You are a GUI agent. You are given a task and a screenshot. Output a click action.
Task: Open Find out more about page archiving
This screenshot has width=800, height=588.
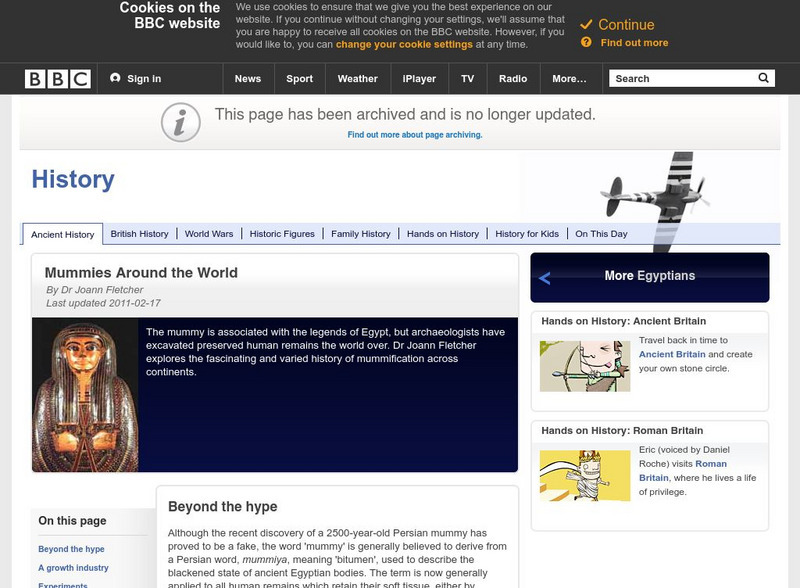pyautogui.click(x=415, y=135)
